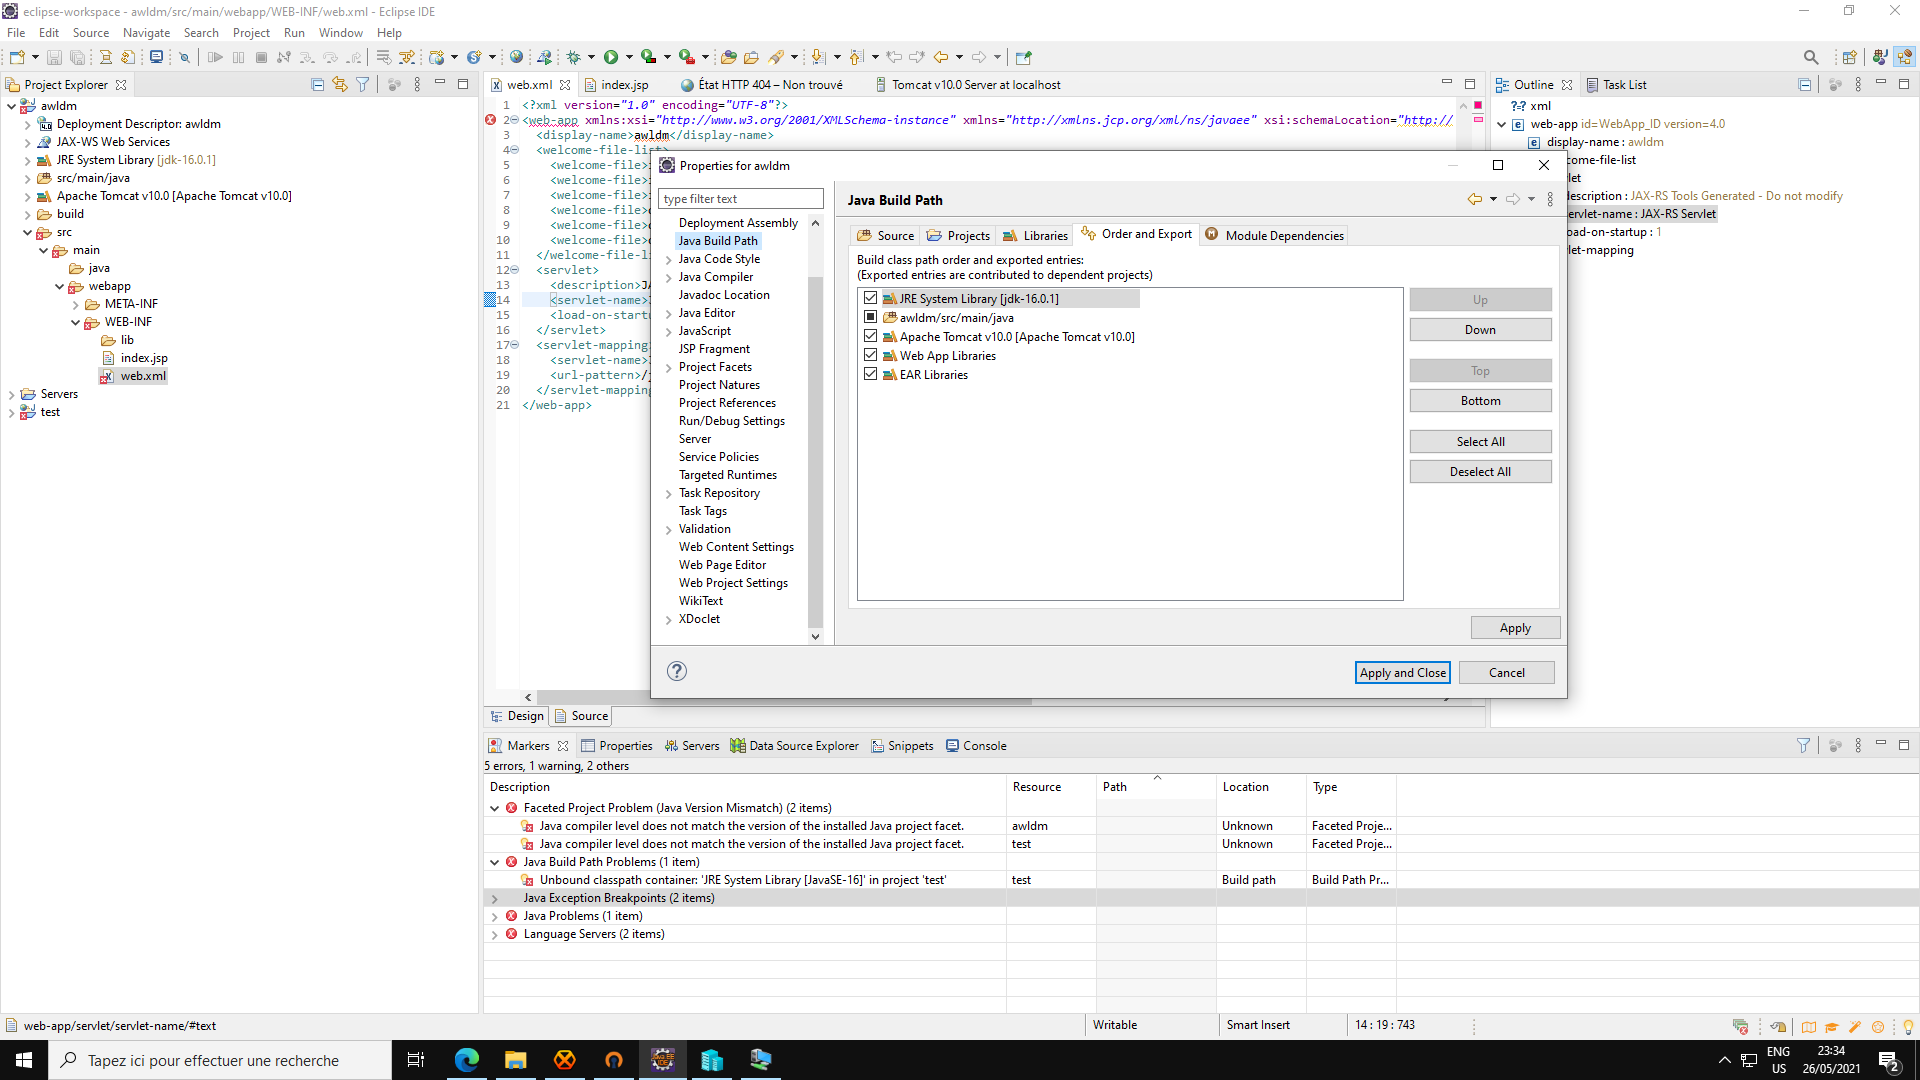Viewport: 1920px width, 1080px height.
Task: Click the Down button
Action: 1480,330
